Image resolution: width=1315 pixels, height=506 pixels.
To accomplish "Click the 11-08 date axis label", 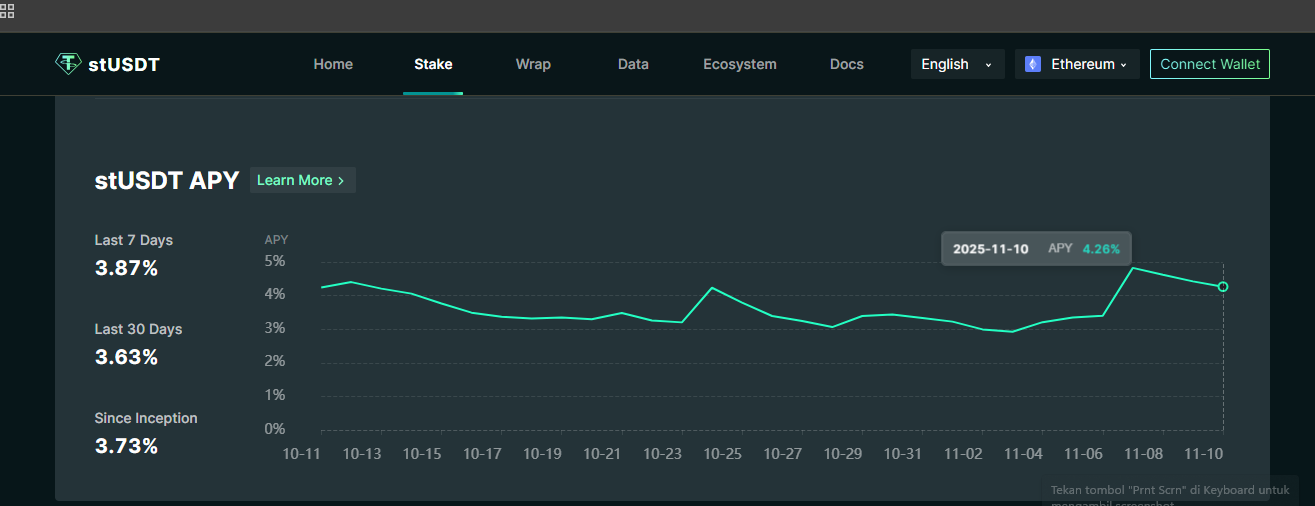I will [1143, 454].
